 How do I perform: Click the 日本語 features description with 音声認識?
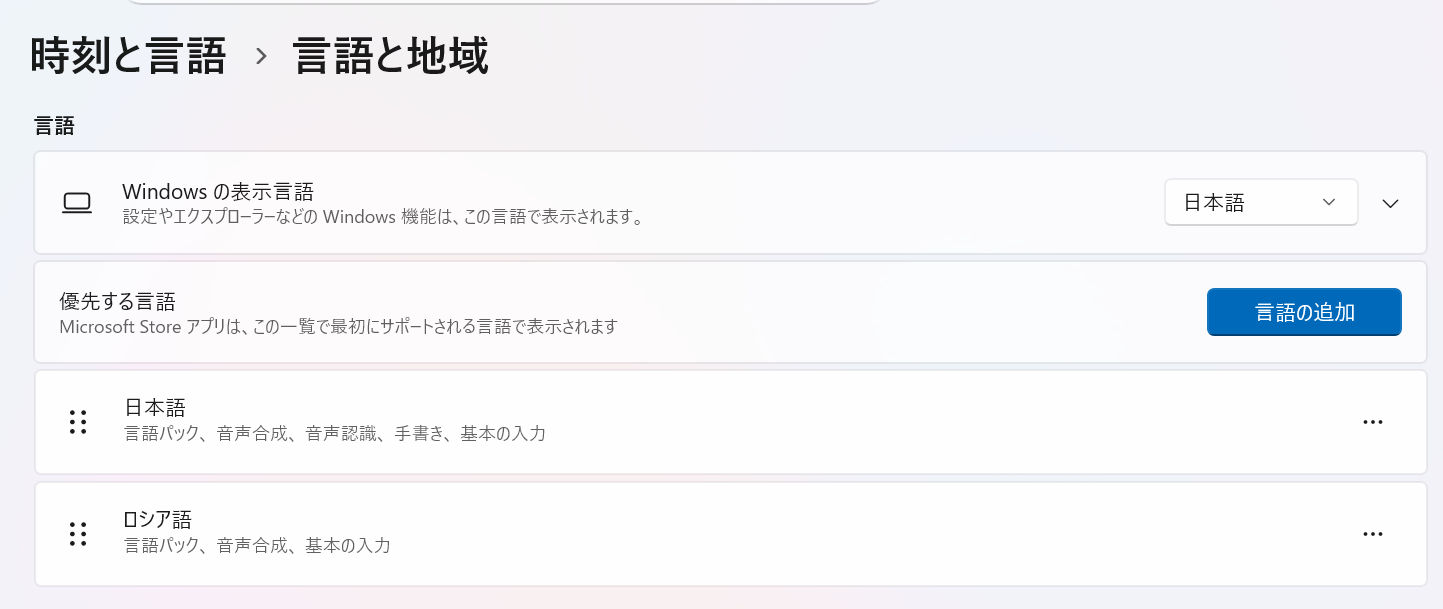pyautogui.click(x=334, y=434)
